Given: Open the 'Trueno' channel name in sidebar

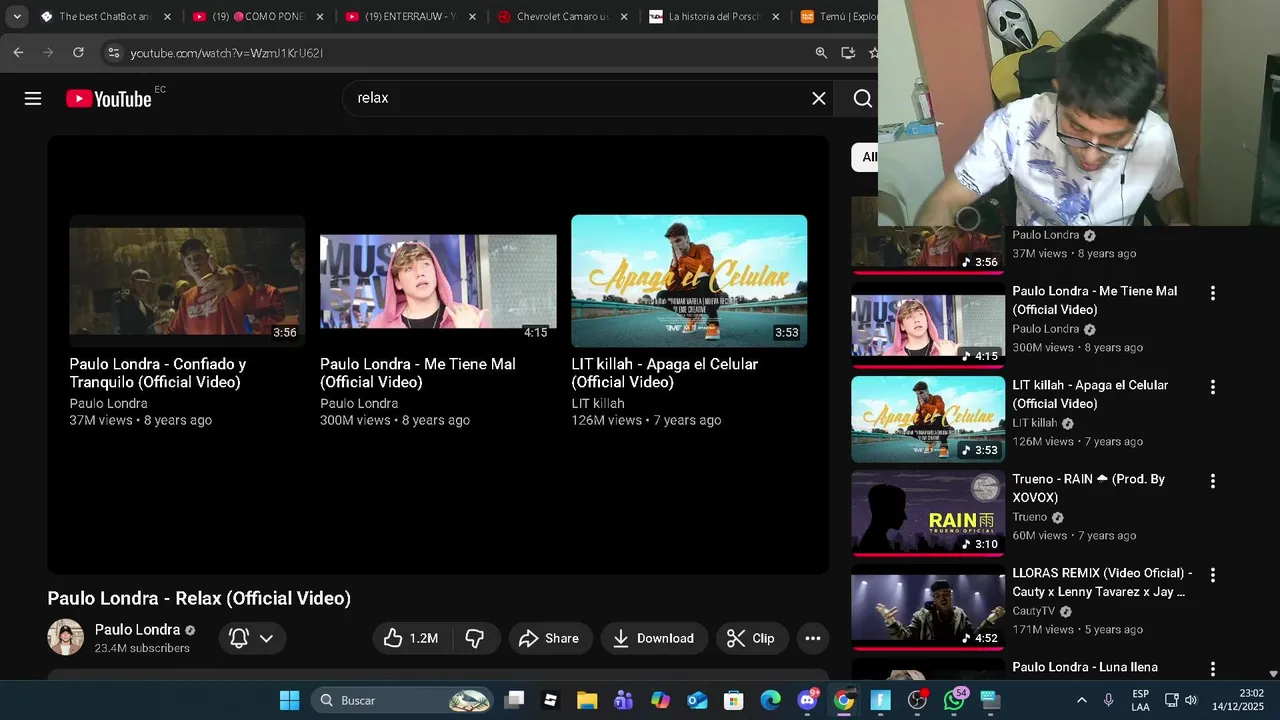Looking at the screenshot, I should (x=1029, y=517).
